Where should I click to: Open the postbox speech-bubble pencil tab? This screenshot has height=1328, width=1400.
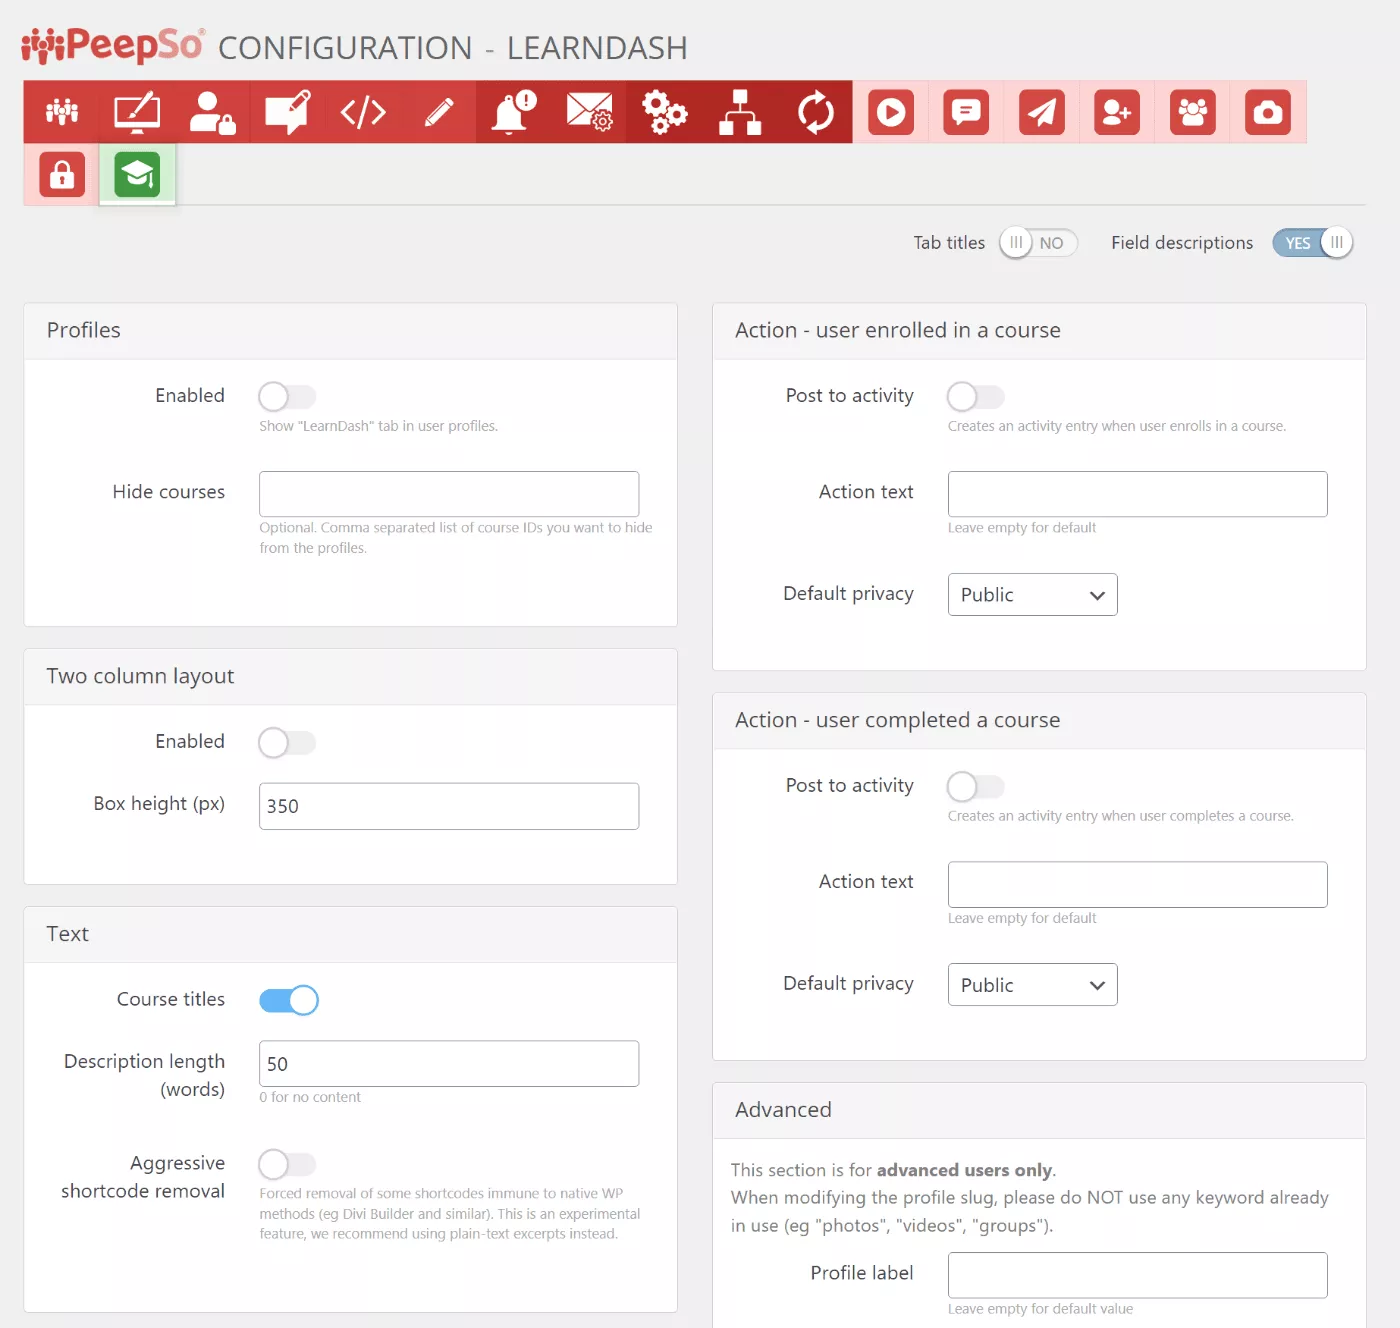click(x=288, y=112)
